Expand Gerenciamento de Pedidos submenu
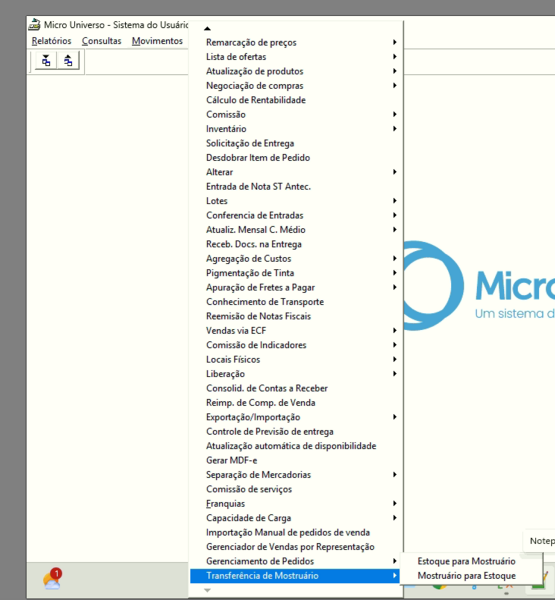555x600 pixels. click(296, 561)
